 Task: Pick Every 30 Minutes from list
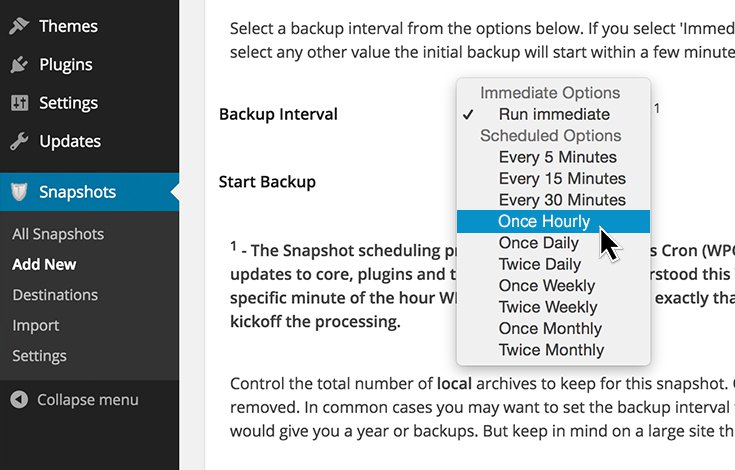pos(562,200)
